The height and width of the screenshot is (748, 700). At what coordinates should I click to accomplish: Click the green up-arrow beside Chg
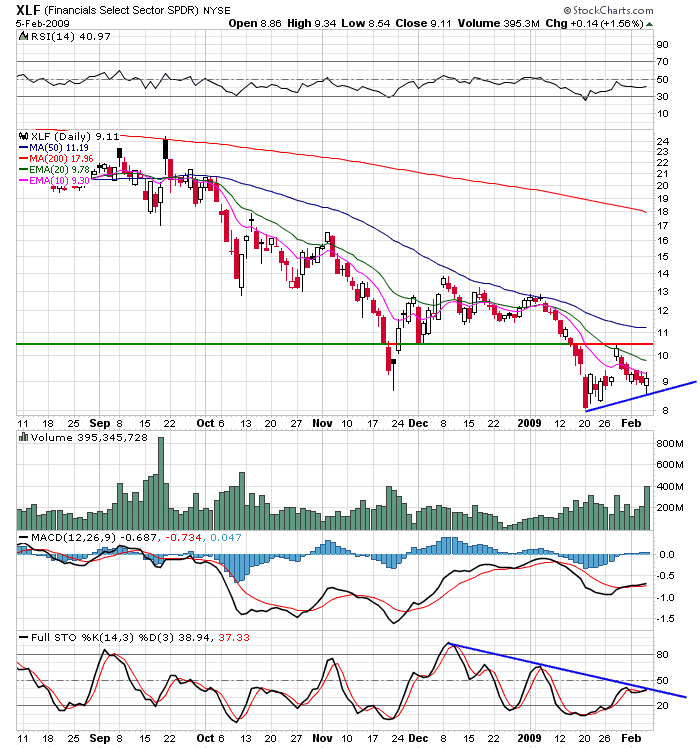click(x=649, y=24)
